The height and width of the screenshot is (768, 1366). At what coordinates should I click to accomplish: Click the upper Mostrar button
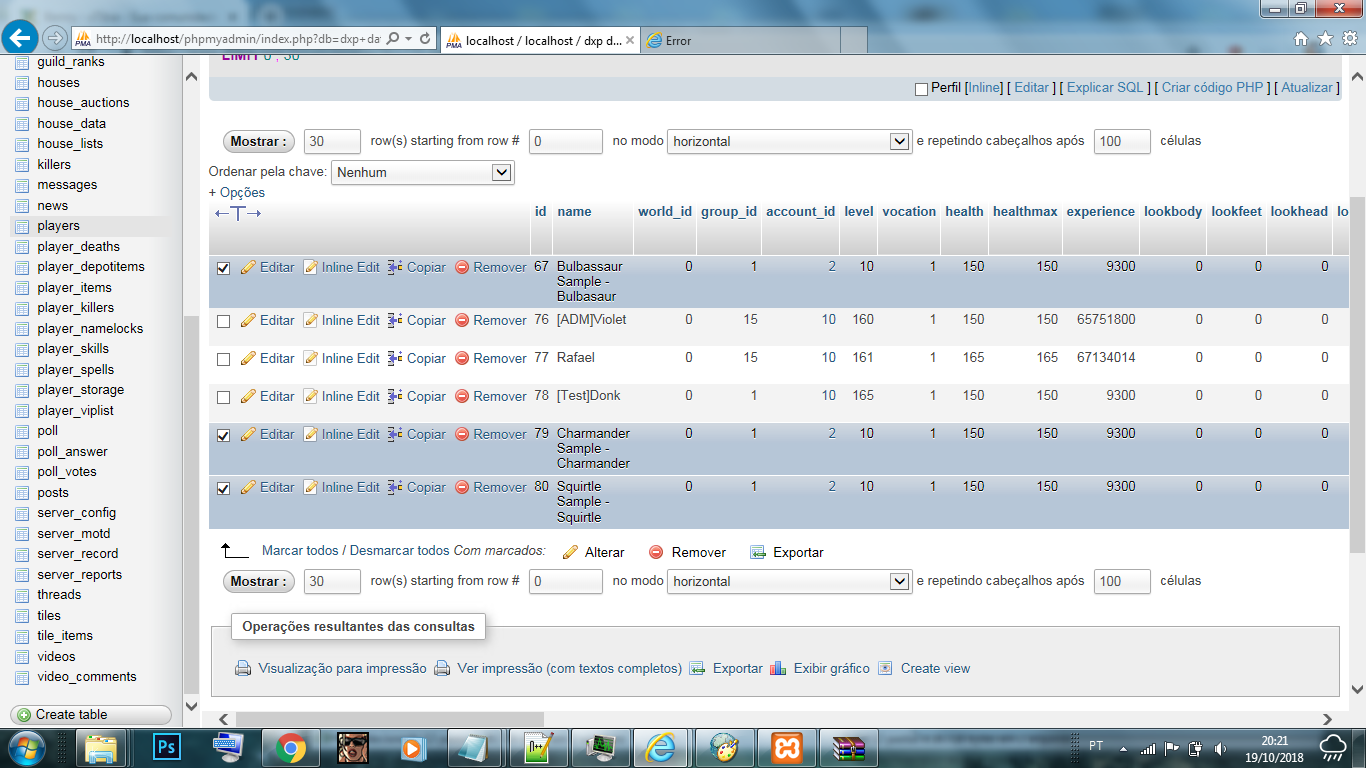pos(259,141)
